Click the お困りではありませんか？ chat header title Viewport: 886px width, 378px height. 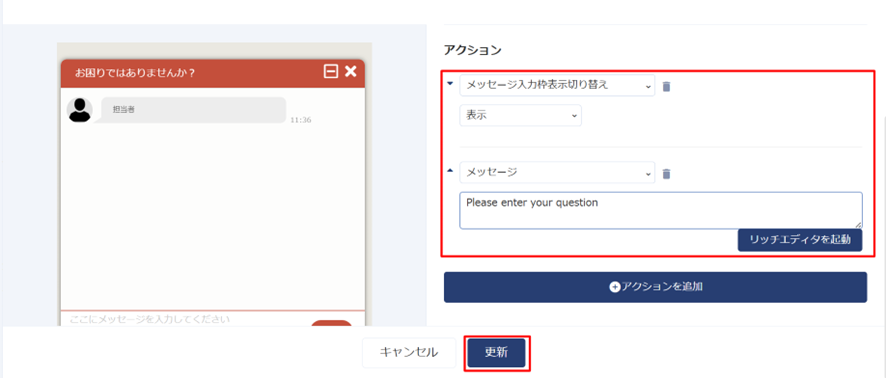coord(135,72)
